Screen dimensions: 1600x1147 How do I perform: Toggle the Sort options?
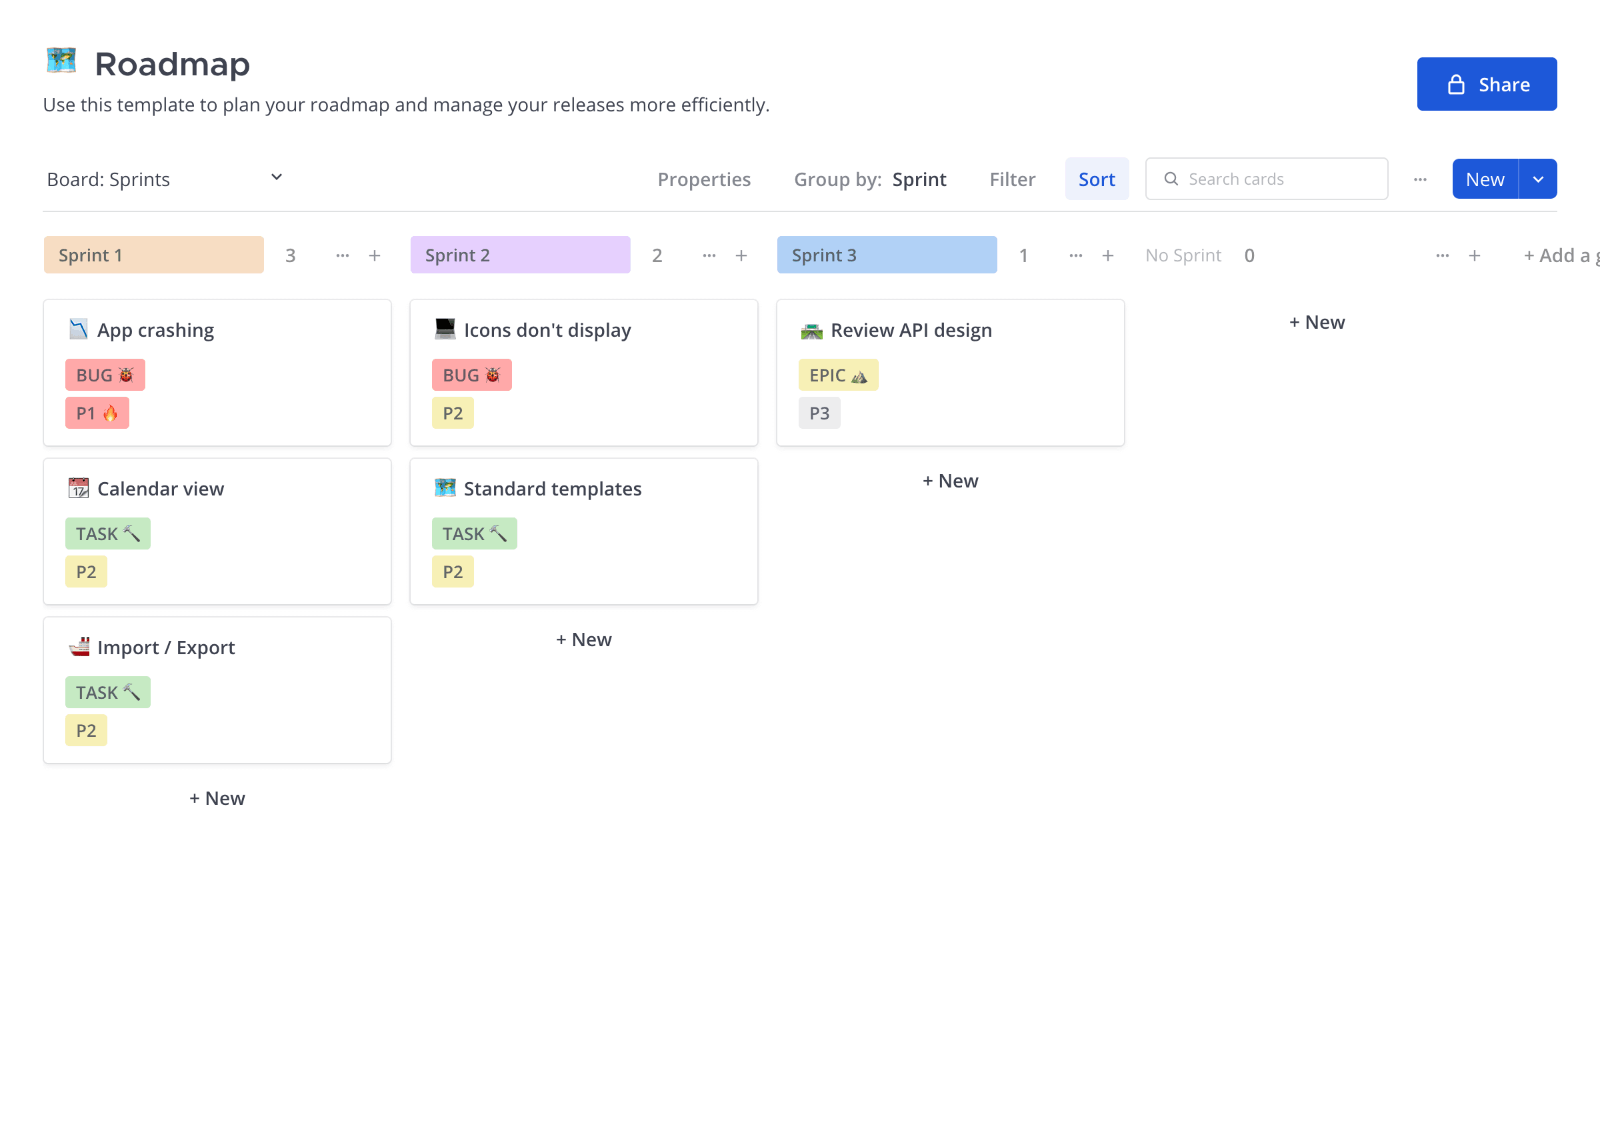coord(1097,180)
